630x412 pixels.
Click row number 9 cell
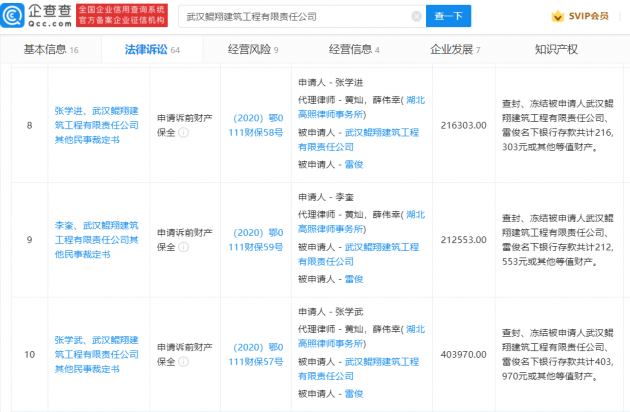pyautogui.click(x=29, y=240)
